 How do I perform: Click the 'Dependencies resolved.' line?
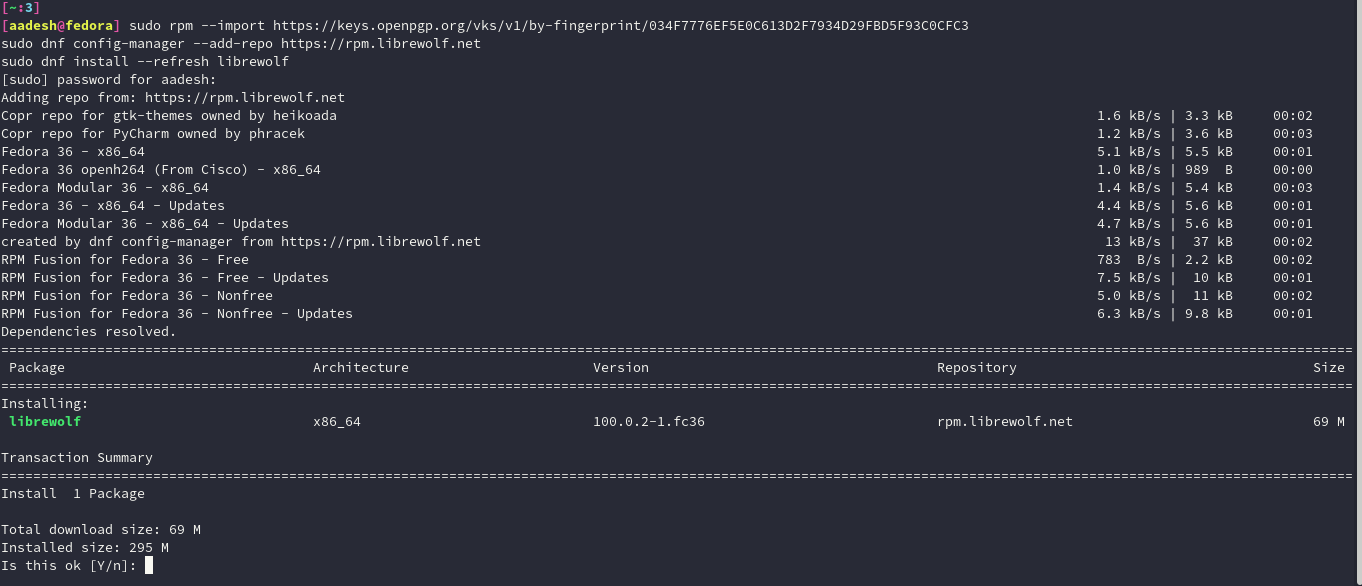(89, 332)
